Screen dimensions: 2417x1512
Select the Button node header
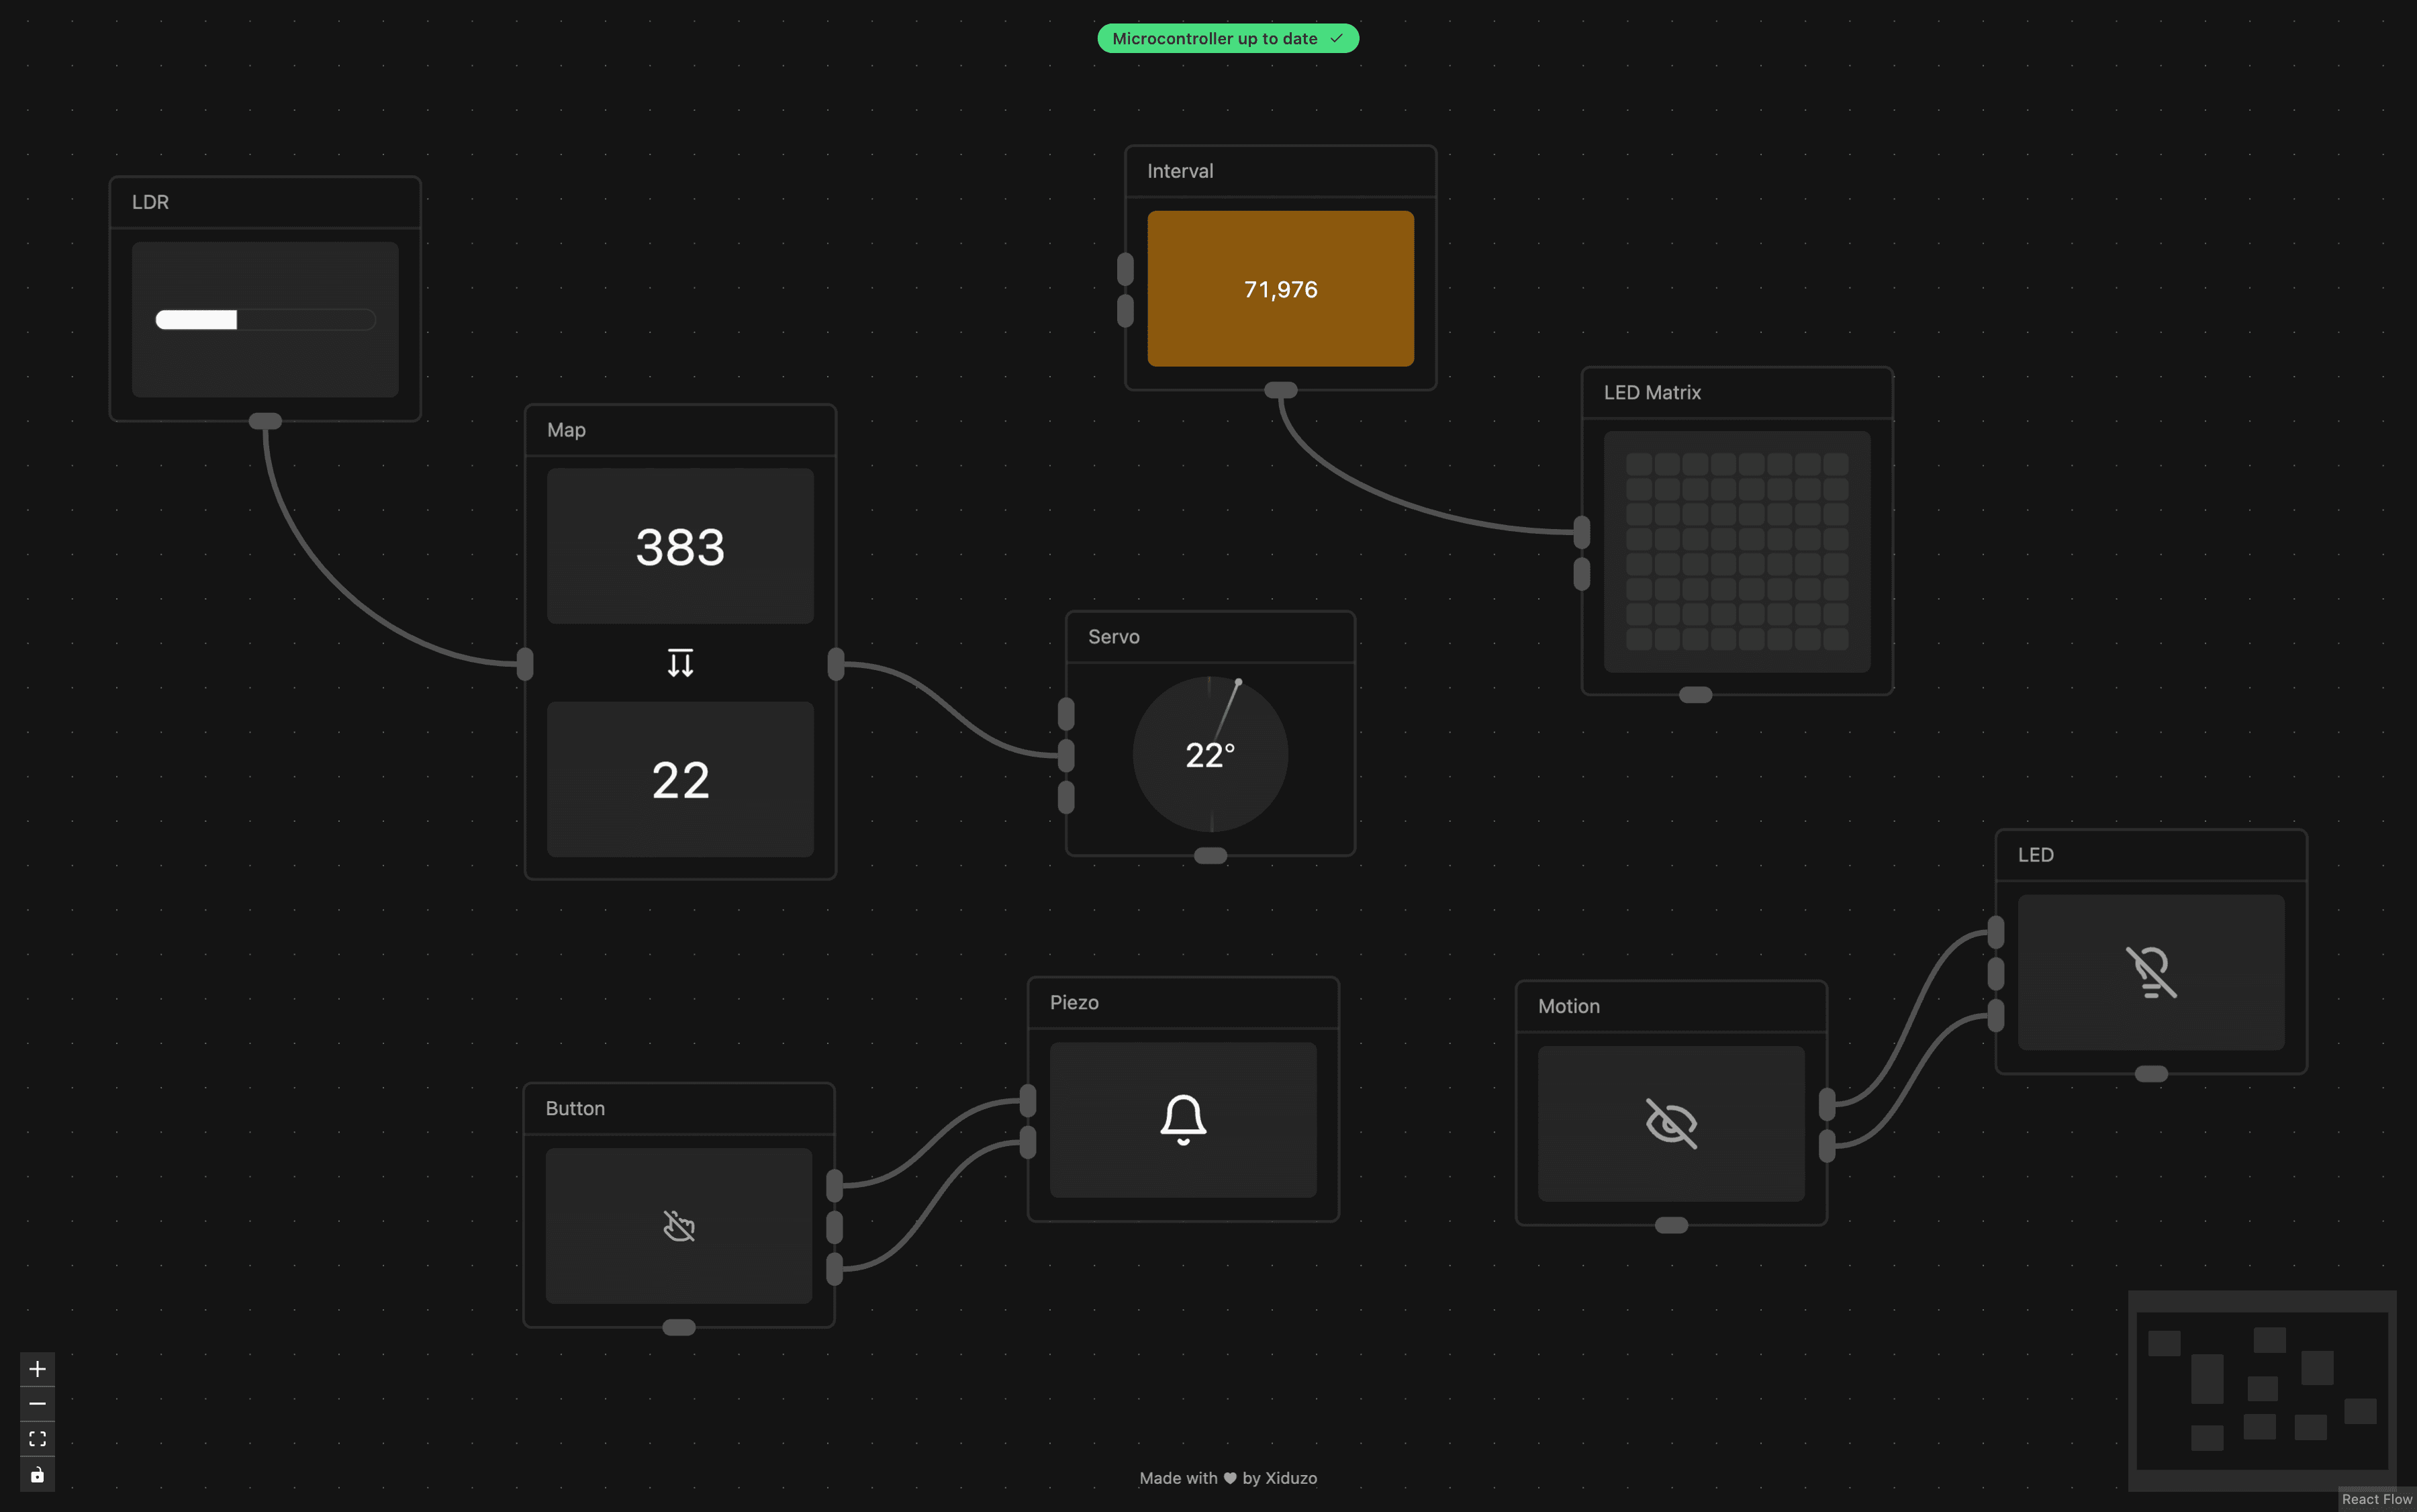point(679,1109)
